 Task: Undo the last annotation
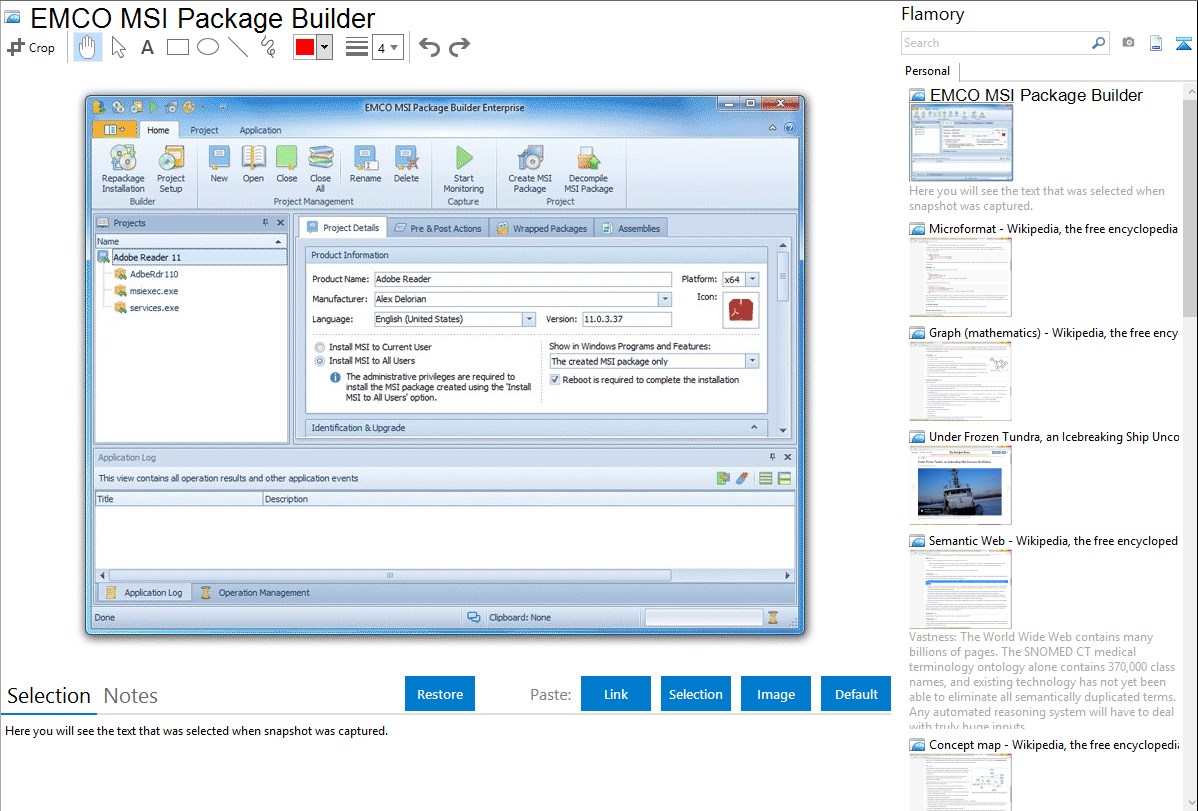(x=429, y=47)
